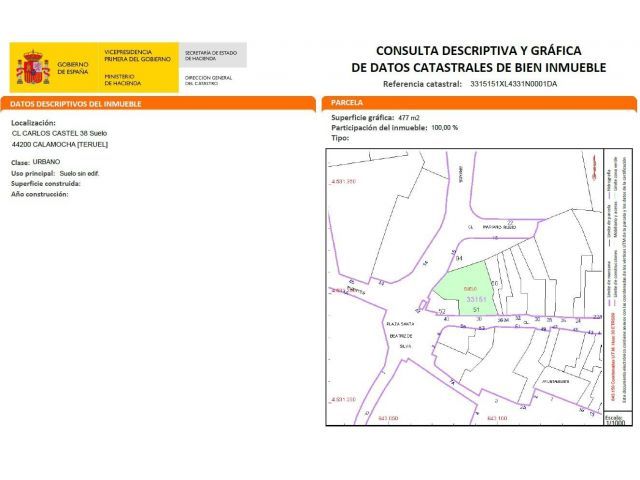Click the 'Uso principal:' label
Screen dimensions: 640x480
coord(33,173)
